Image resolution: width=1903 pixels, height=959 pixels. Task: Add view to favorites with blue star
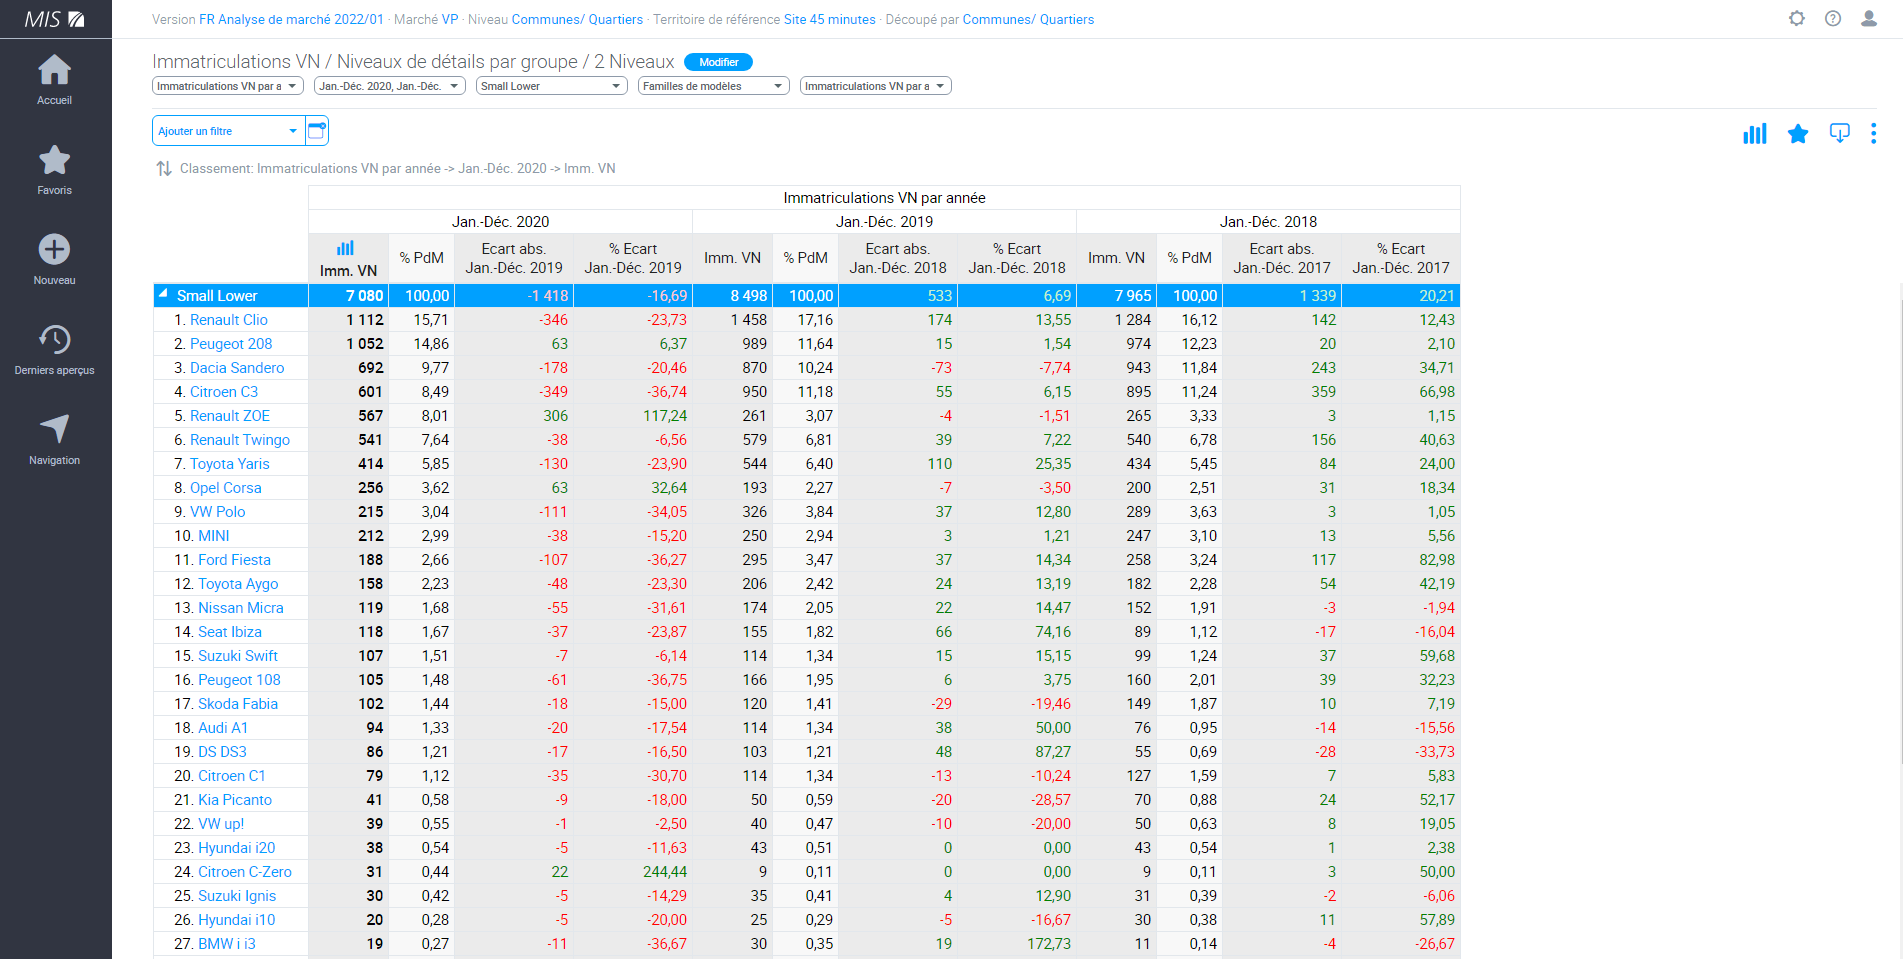point(1797,134)
